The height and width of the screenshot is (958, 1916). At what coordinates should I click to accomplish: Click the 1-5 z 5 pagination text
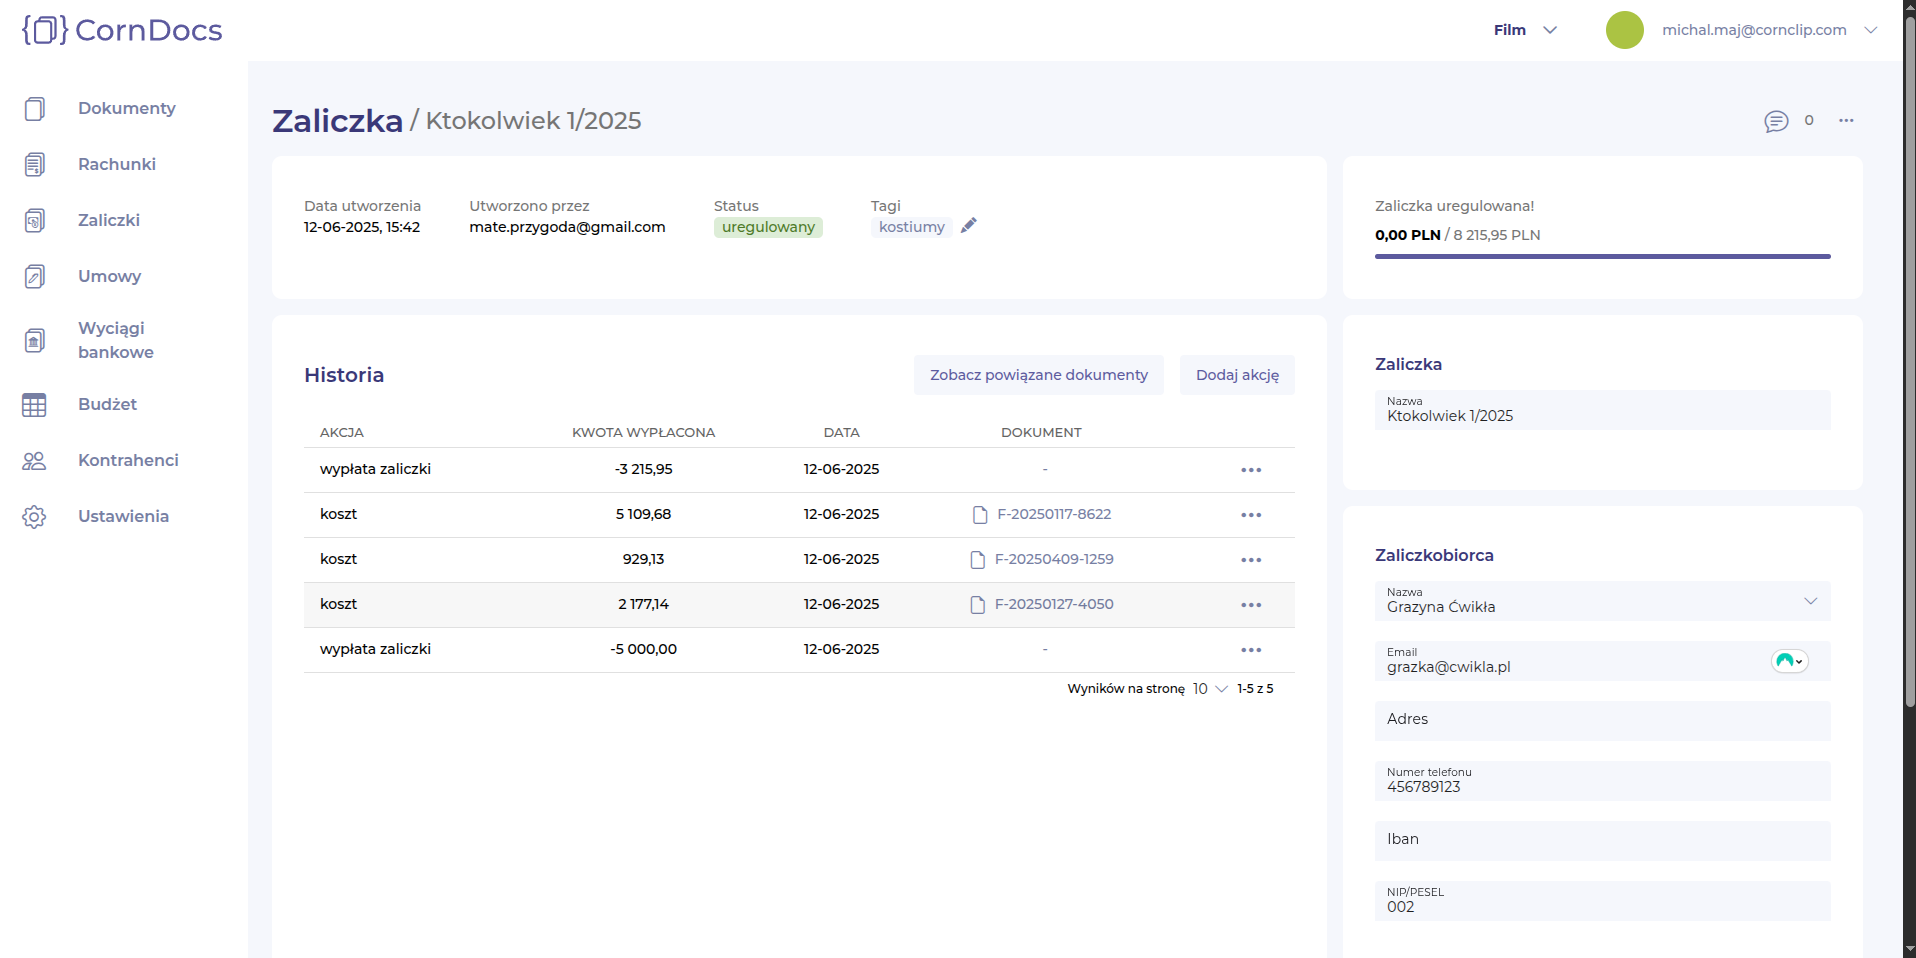pyautogui.click(x=1255, y=689)
